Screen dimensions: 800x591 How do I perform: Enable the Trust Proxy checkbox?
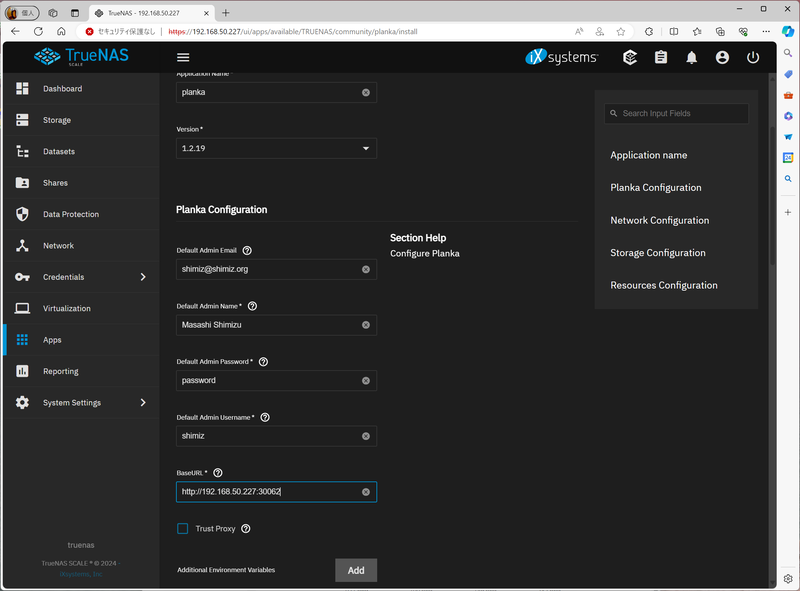pyautogui.click(x=183, y=528)
